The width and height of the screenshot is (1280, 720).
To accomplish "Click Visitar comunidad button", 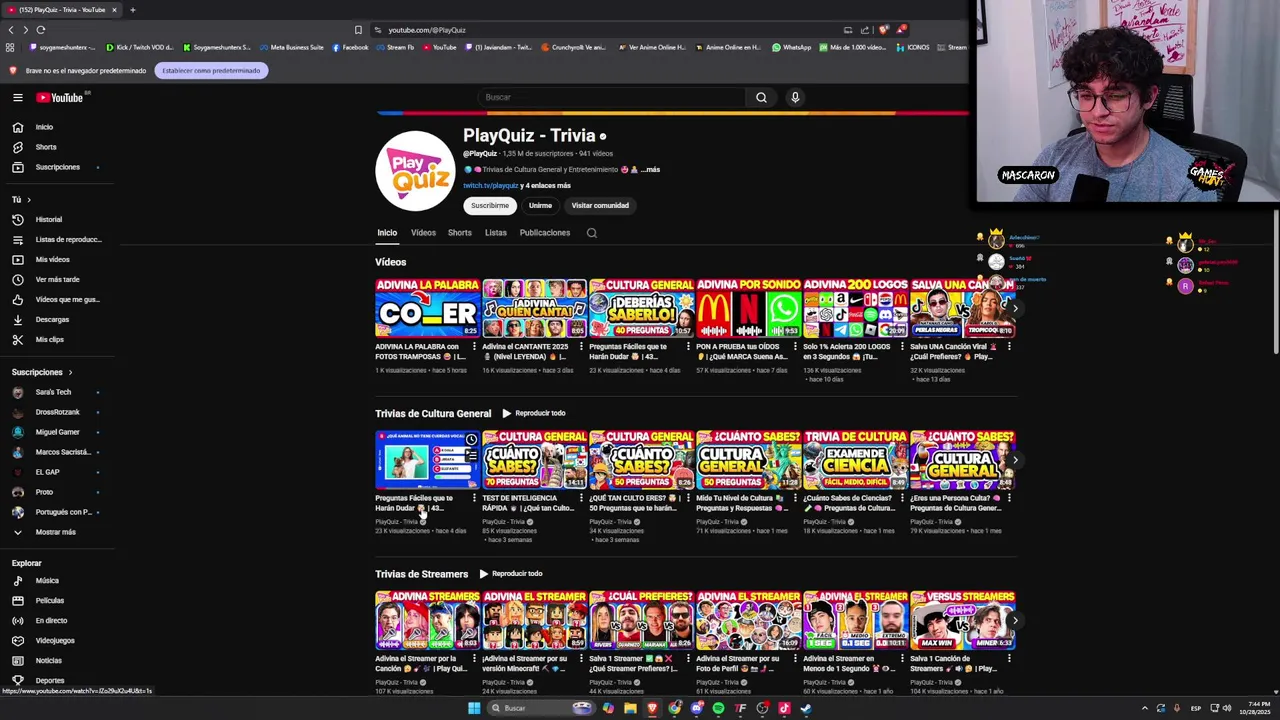I will 600,205.
